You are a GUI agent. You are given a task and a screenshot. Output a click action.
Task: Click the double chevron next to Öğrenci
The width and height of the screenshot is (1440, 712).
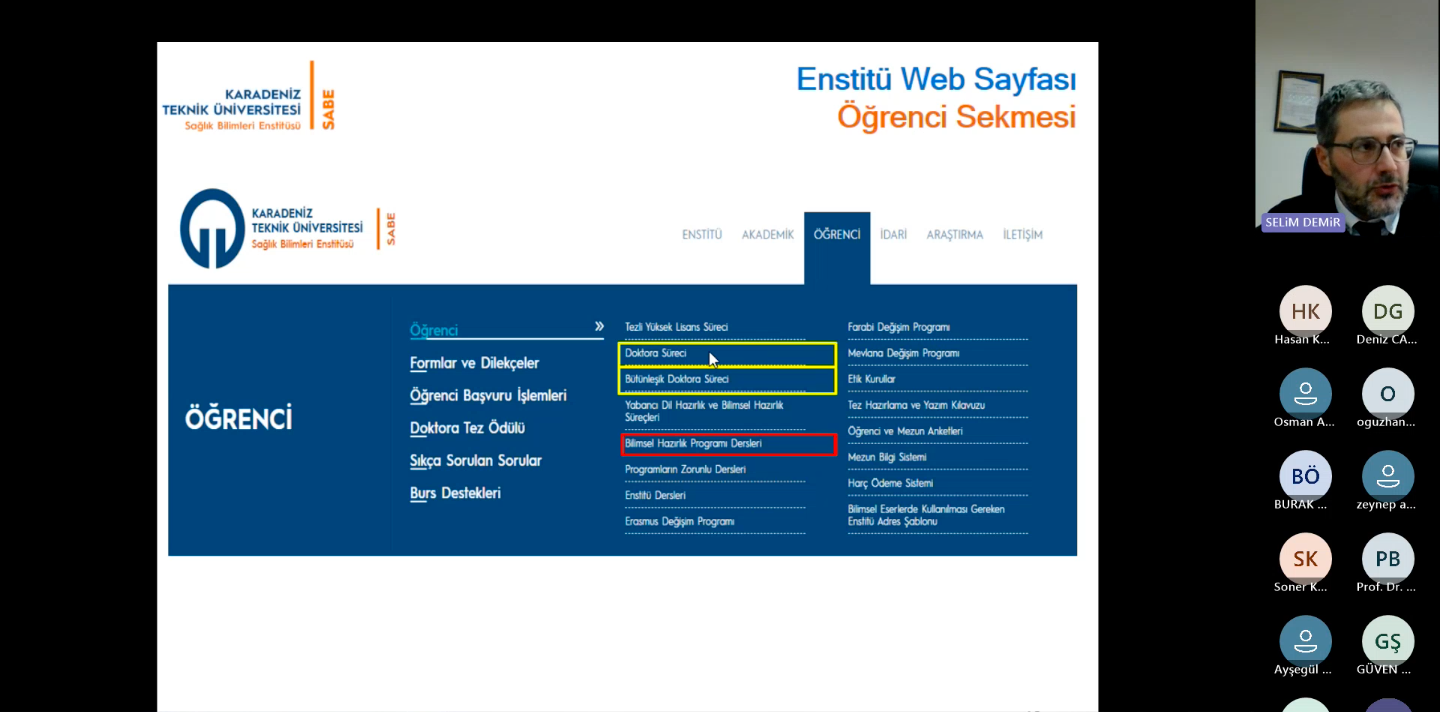599,326
